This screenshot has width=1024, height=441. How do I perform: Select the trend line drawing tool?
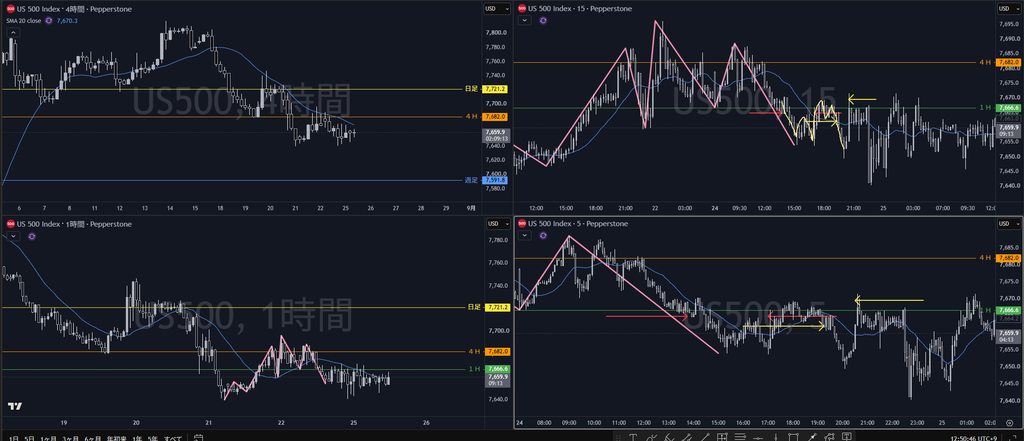click(x=705, y=437)
